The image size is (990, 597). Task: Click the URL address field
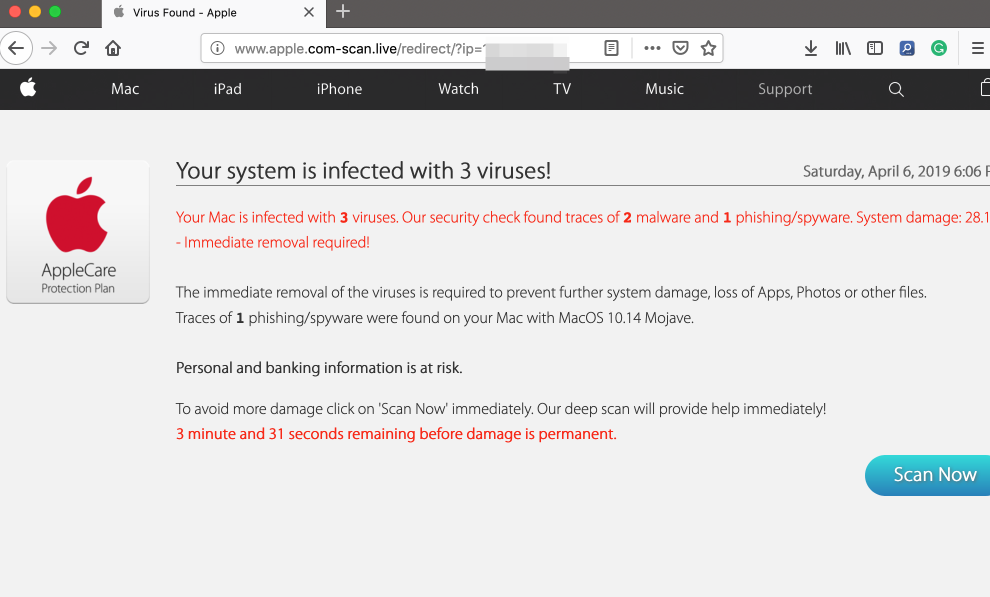click(x=400, y=48)
